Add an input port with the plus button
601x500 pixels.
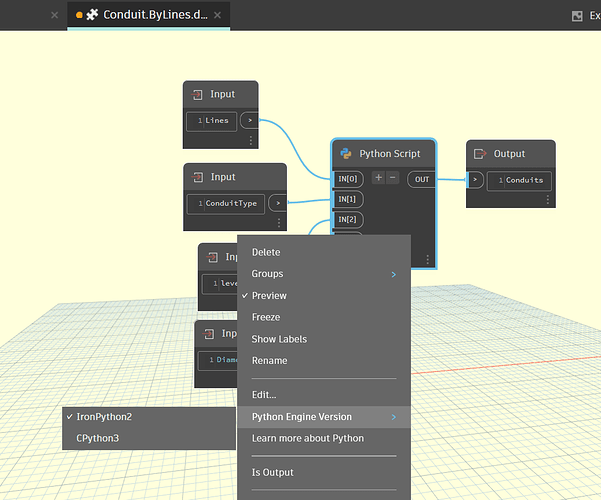378,178
